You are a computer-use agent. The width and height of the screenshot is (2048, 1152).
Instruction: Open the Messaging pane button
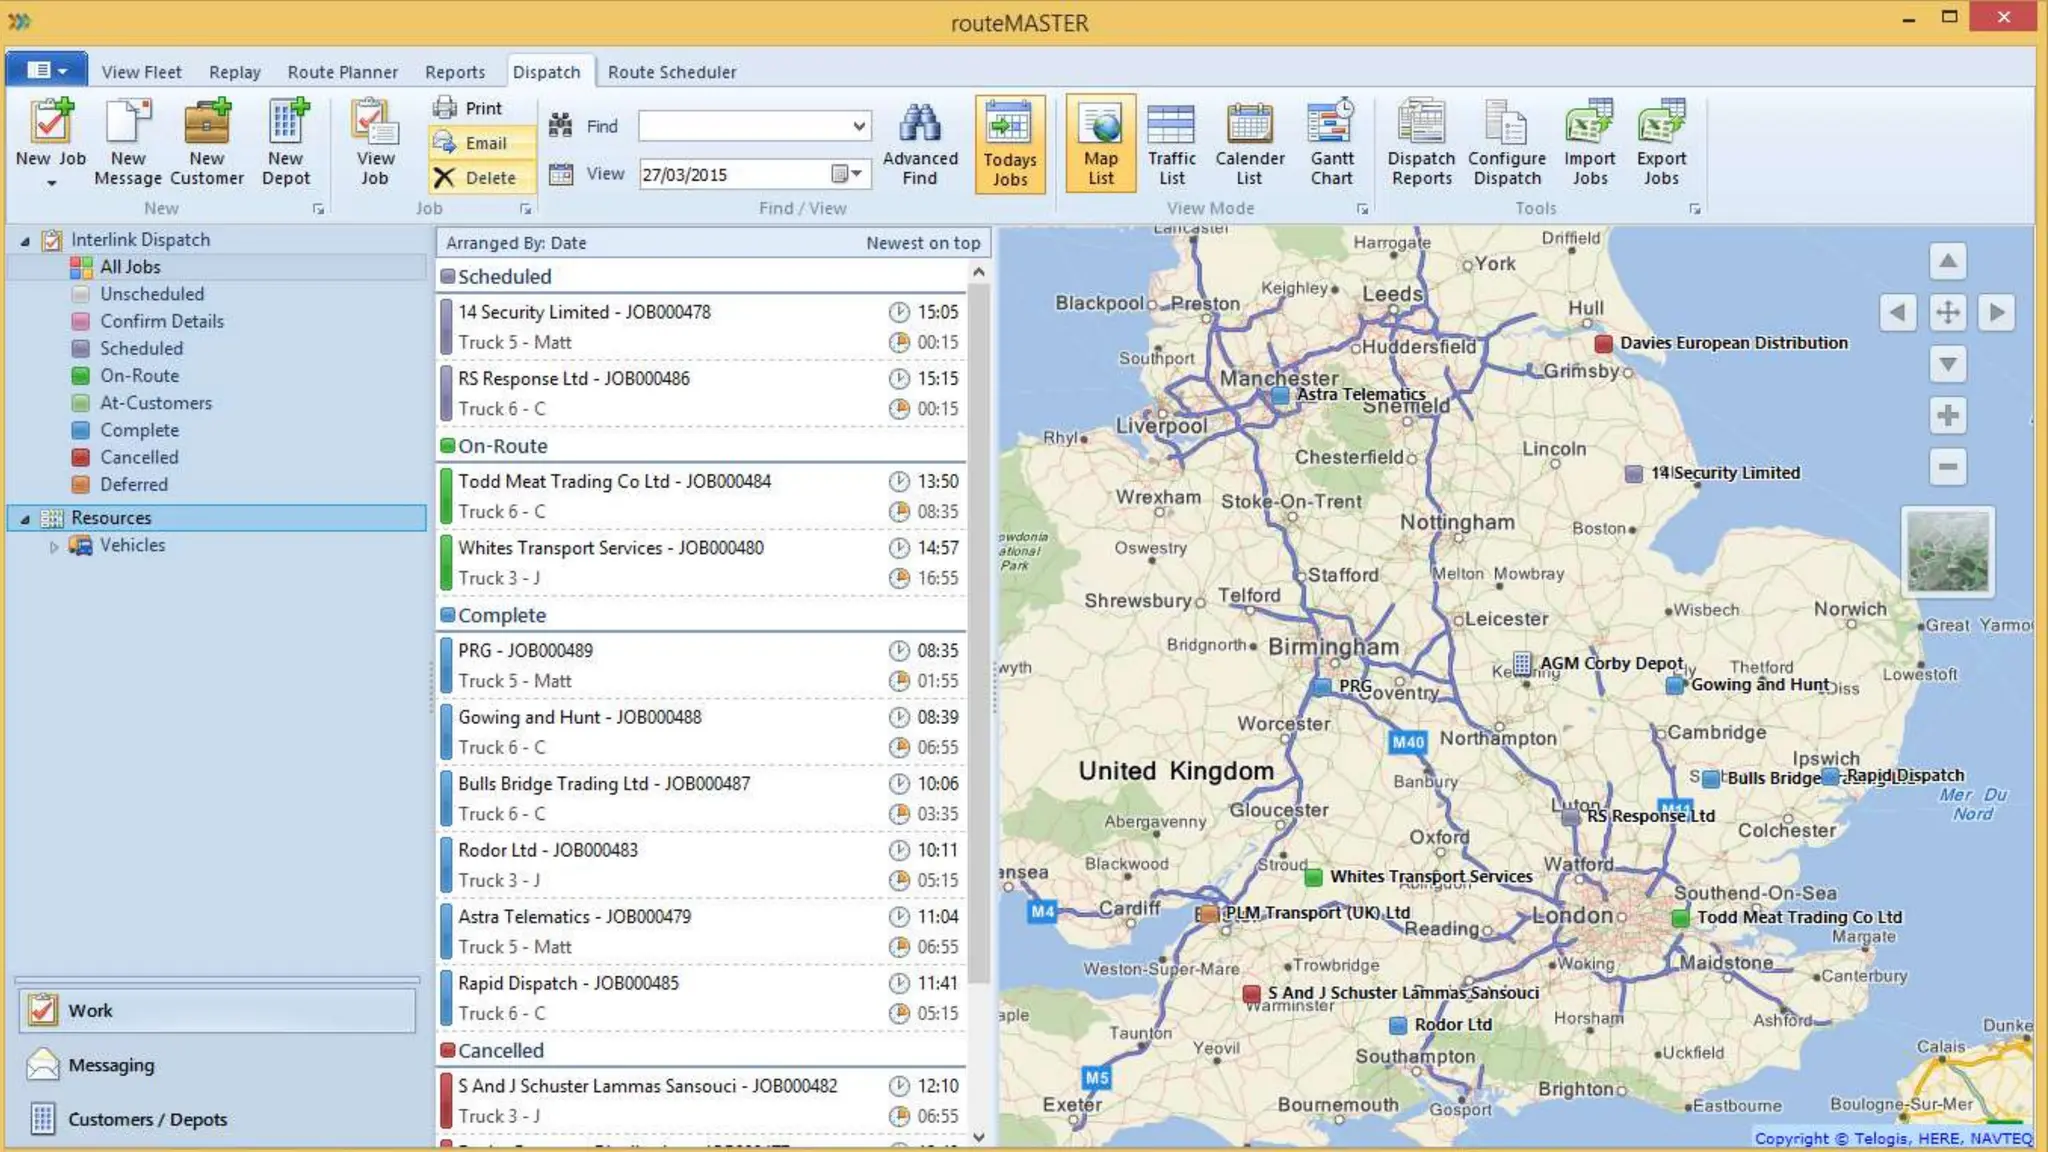(110, 1065)
